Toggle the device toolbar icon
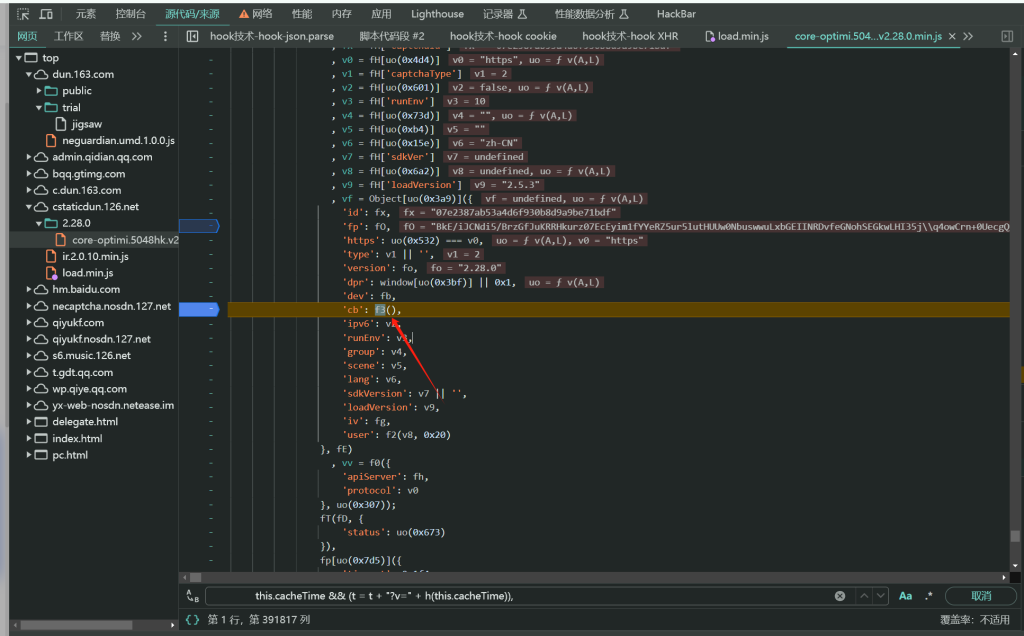Viewport: 1024px width, 636px height. (47, 14)
